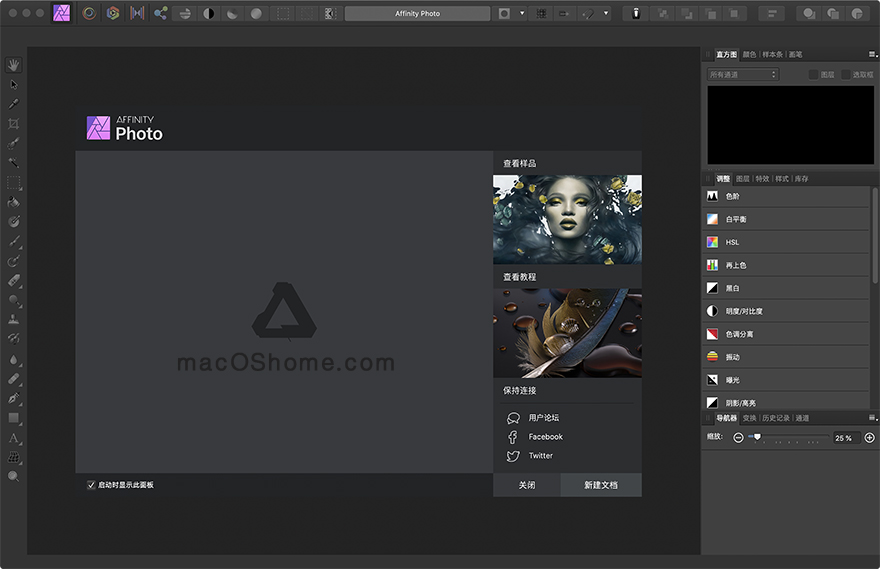Select the Color Picker eyedropper tool

tap(13, 104)
